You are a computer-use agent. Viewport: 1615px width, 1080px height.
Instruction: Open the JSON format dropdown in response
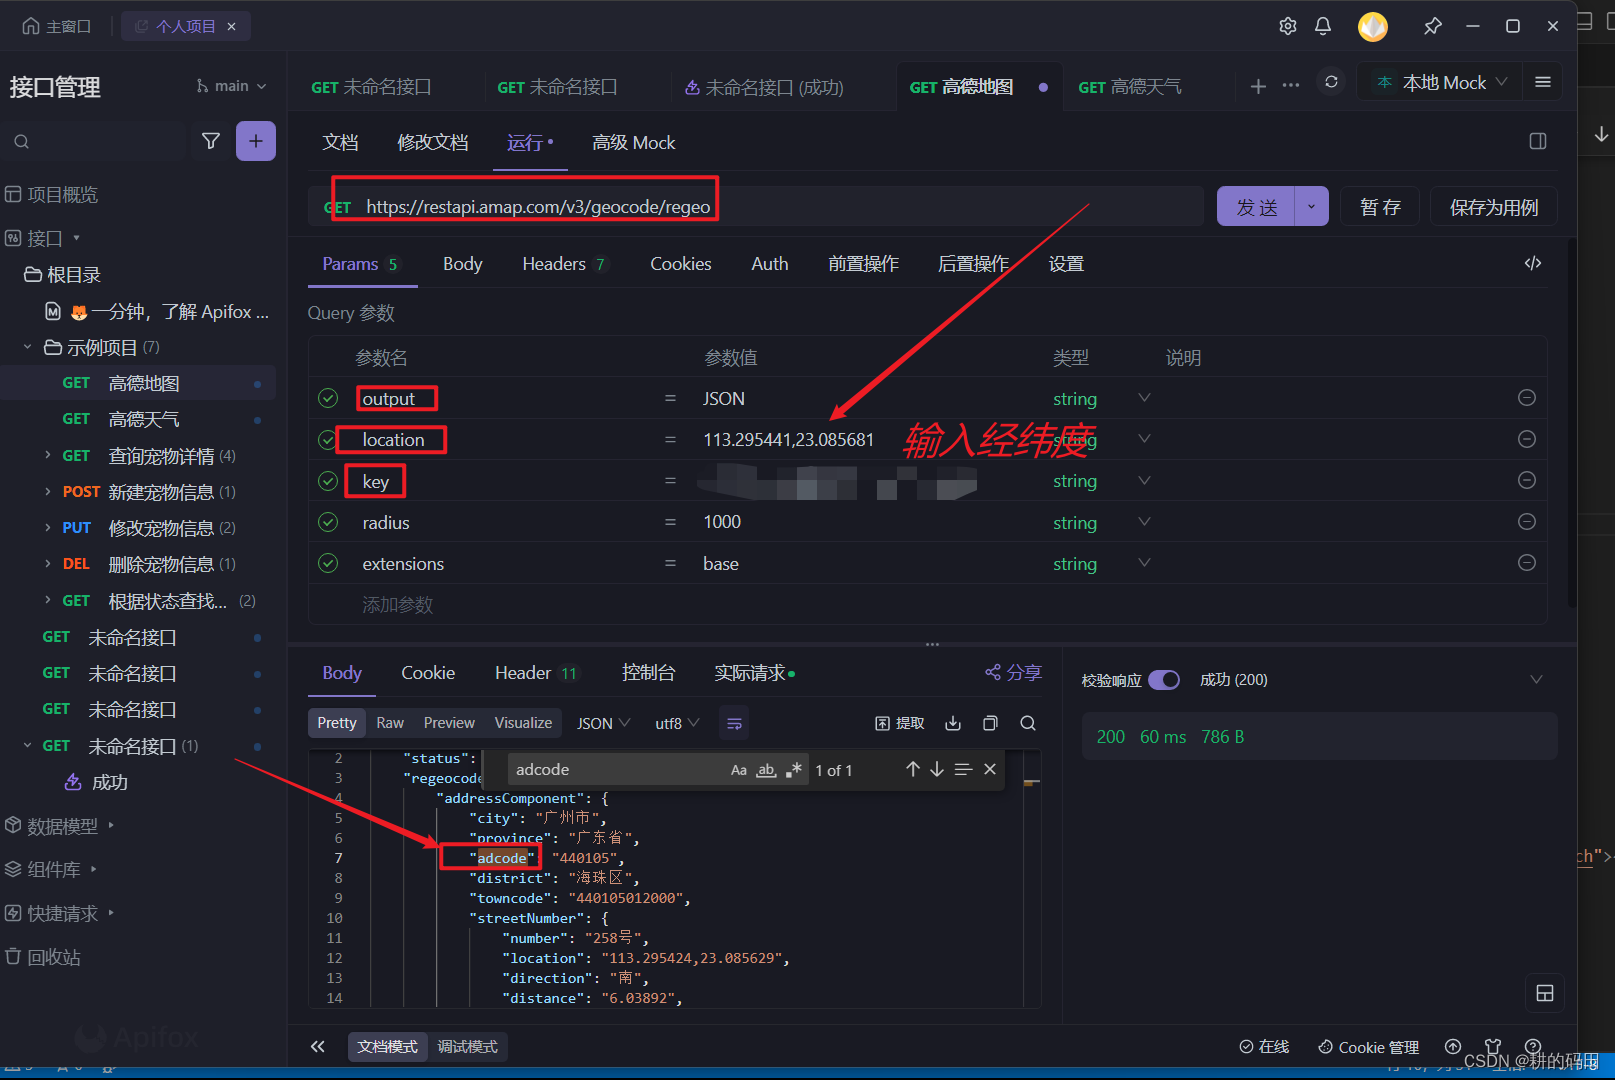click(x=603, y=723)
